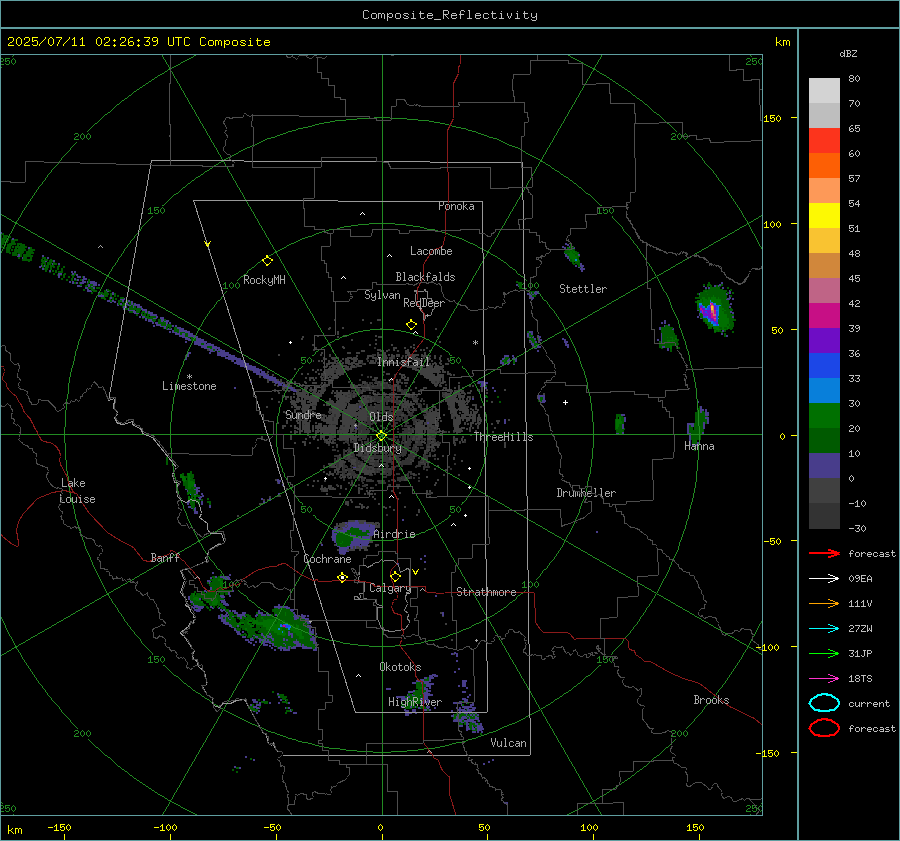Click the green 31JP arrow icon

(824, 653)
